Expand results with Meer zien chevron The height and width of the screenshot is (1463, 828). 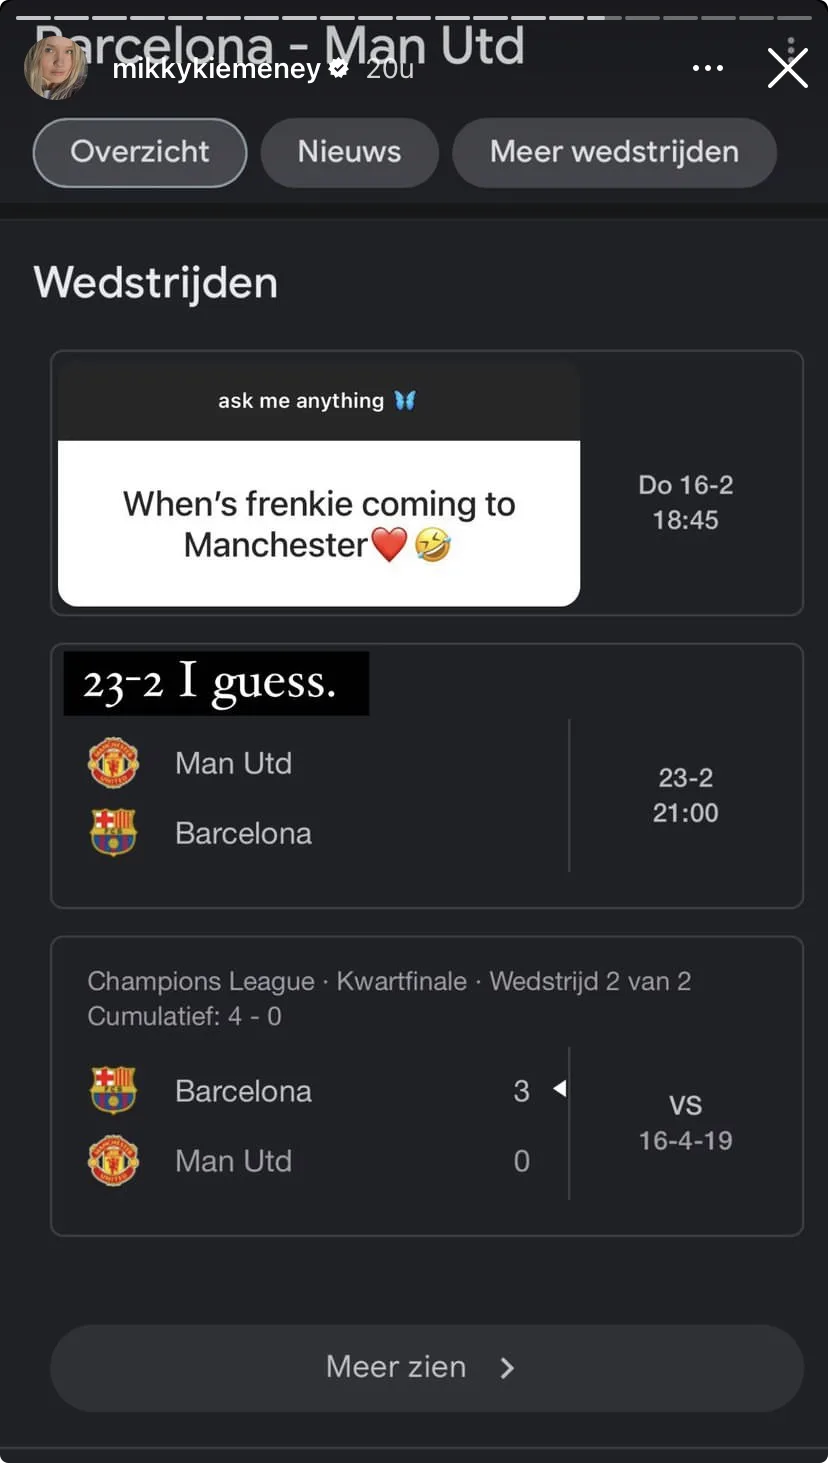507,1368
